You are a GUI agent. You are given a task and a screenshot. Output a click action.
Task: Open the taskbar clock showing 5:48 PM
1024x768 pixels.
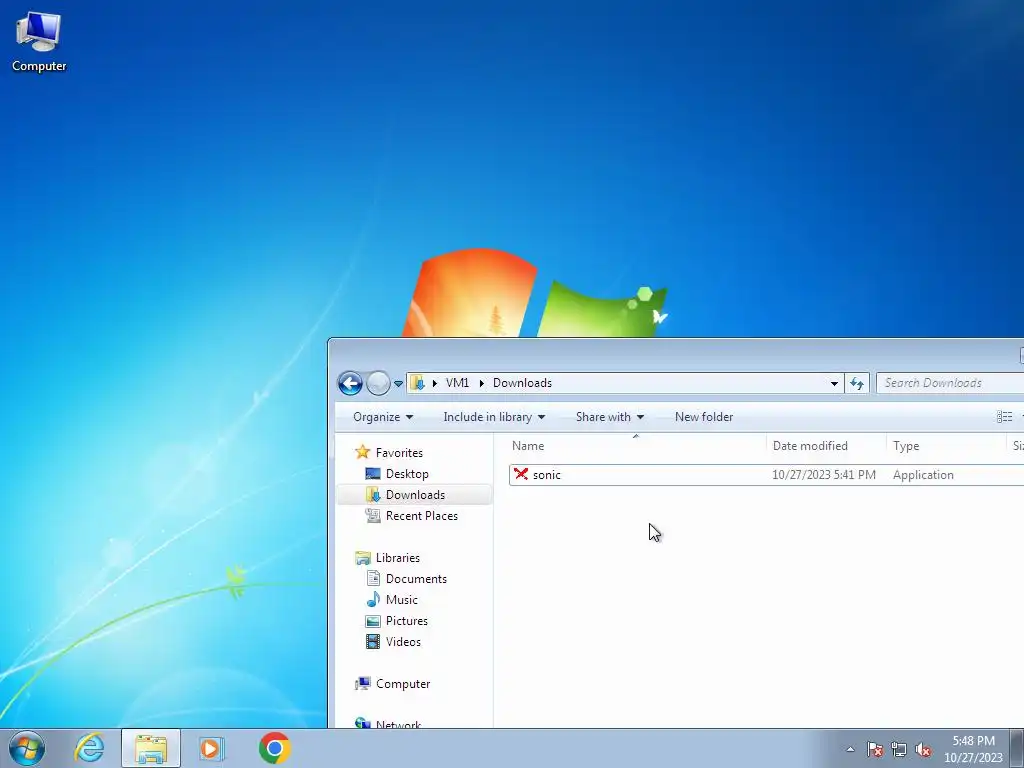973,749
